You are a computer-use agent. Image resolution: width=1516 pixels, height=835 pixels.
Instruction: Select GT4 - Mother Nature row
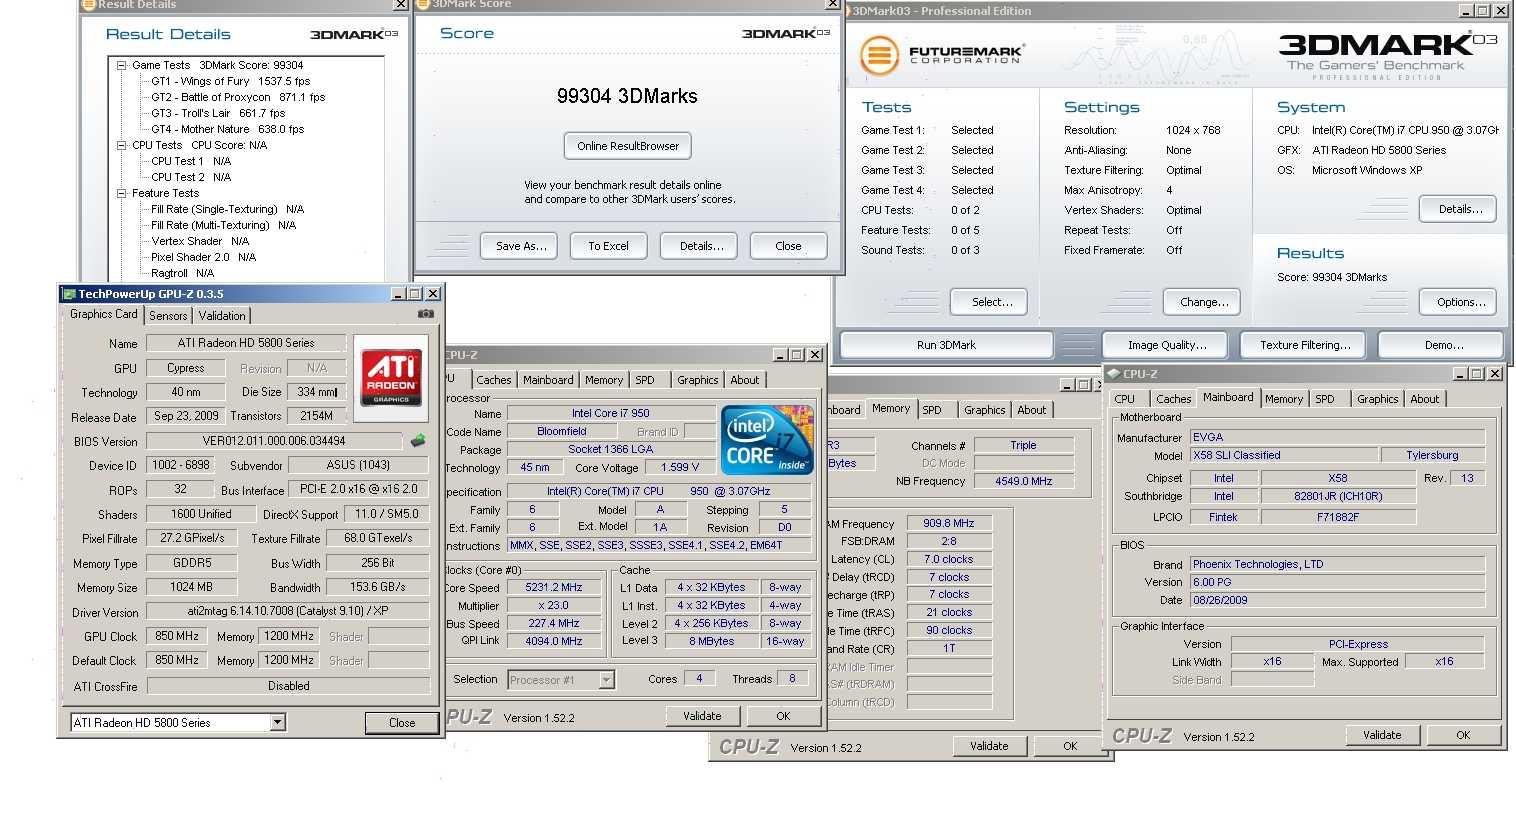click(227, 129)
